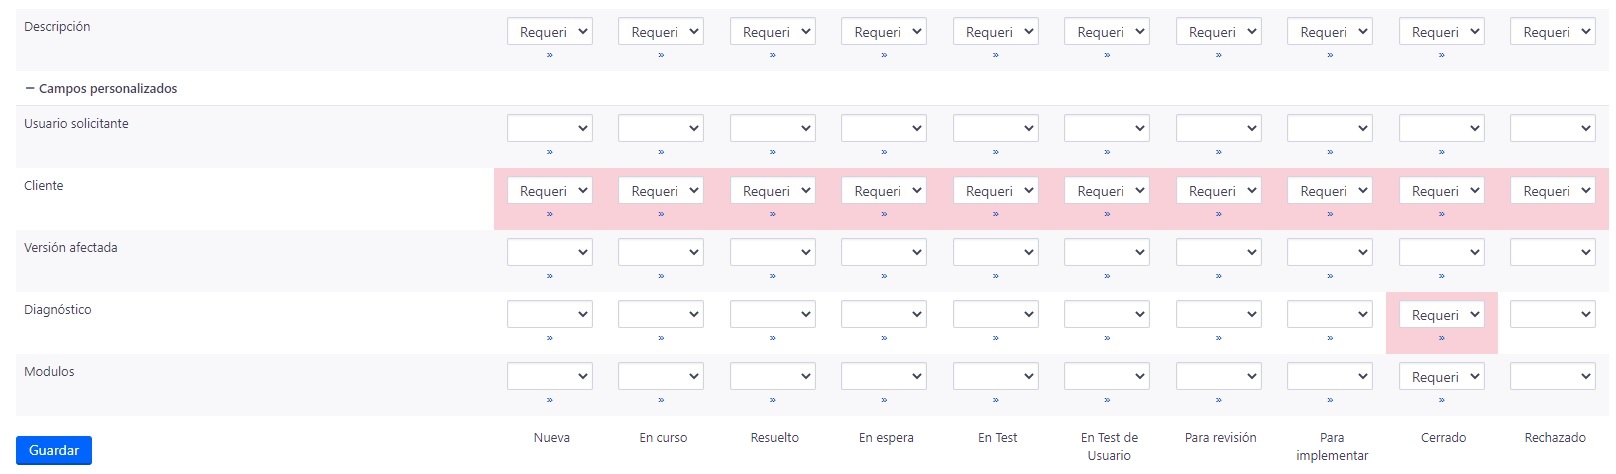Open the Versión afectada dropdown for En Test de Usuario
This screenshot has width=1616, height=474.
pyautogui.click(x=1107, y=253)
